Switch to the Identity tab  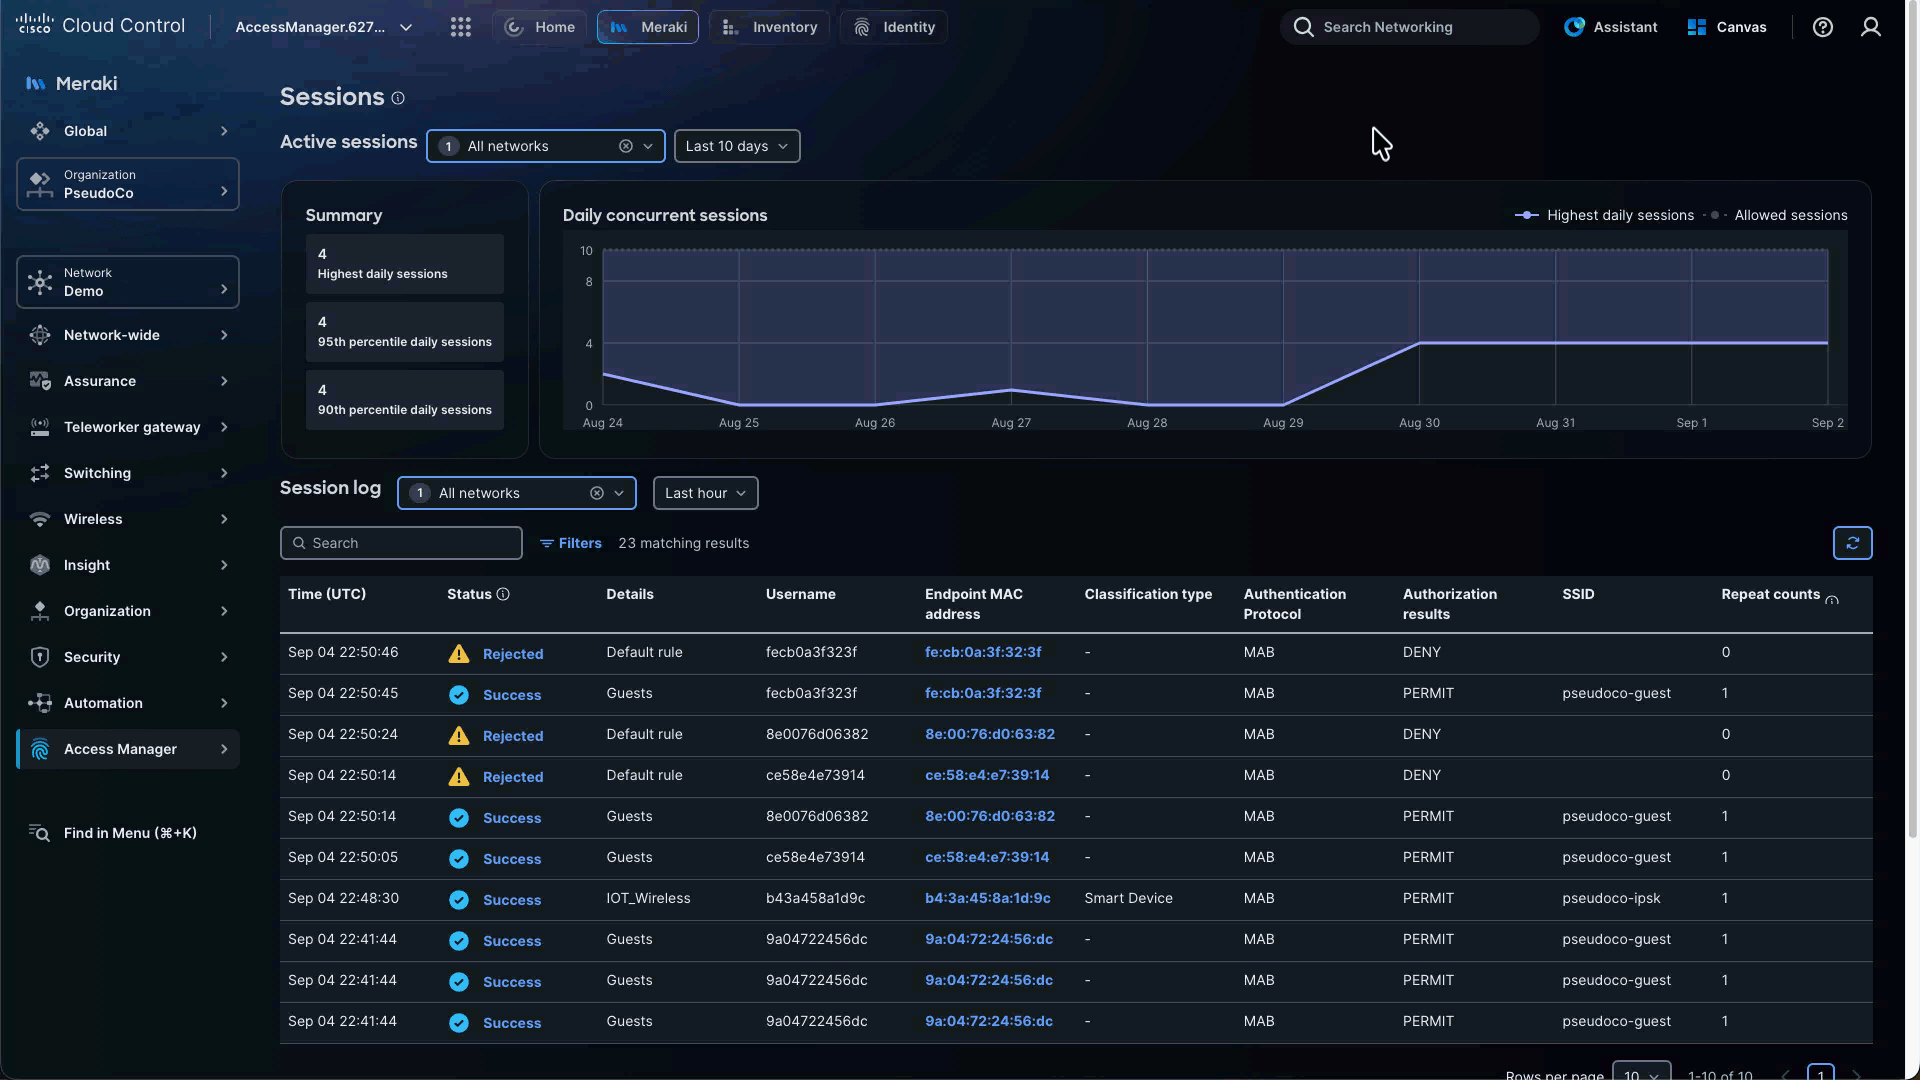click(895, 27)
